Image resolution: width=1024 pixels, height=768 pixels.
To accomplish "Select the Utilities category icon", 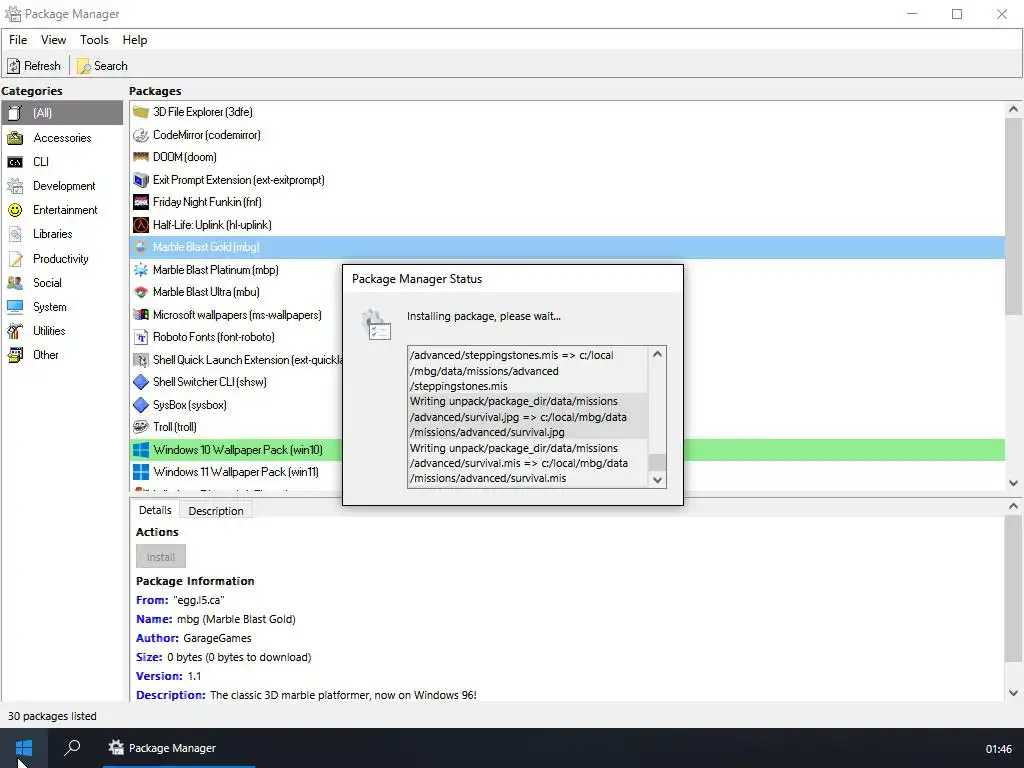I will (x=15, y=331).
